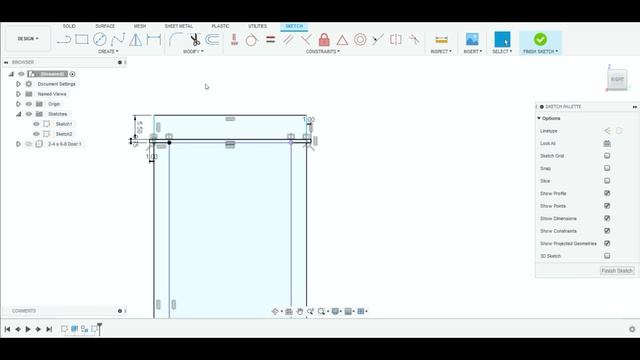The image size is (640, 360).
Task: Select the Line tool in Create
Action: (x=64, y=40)
